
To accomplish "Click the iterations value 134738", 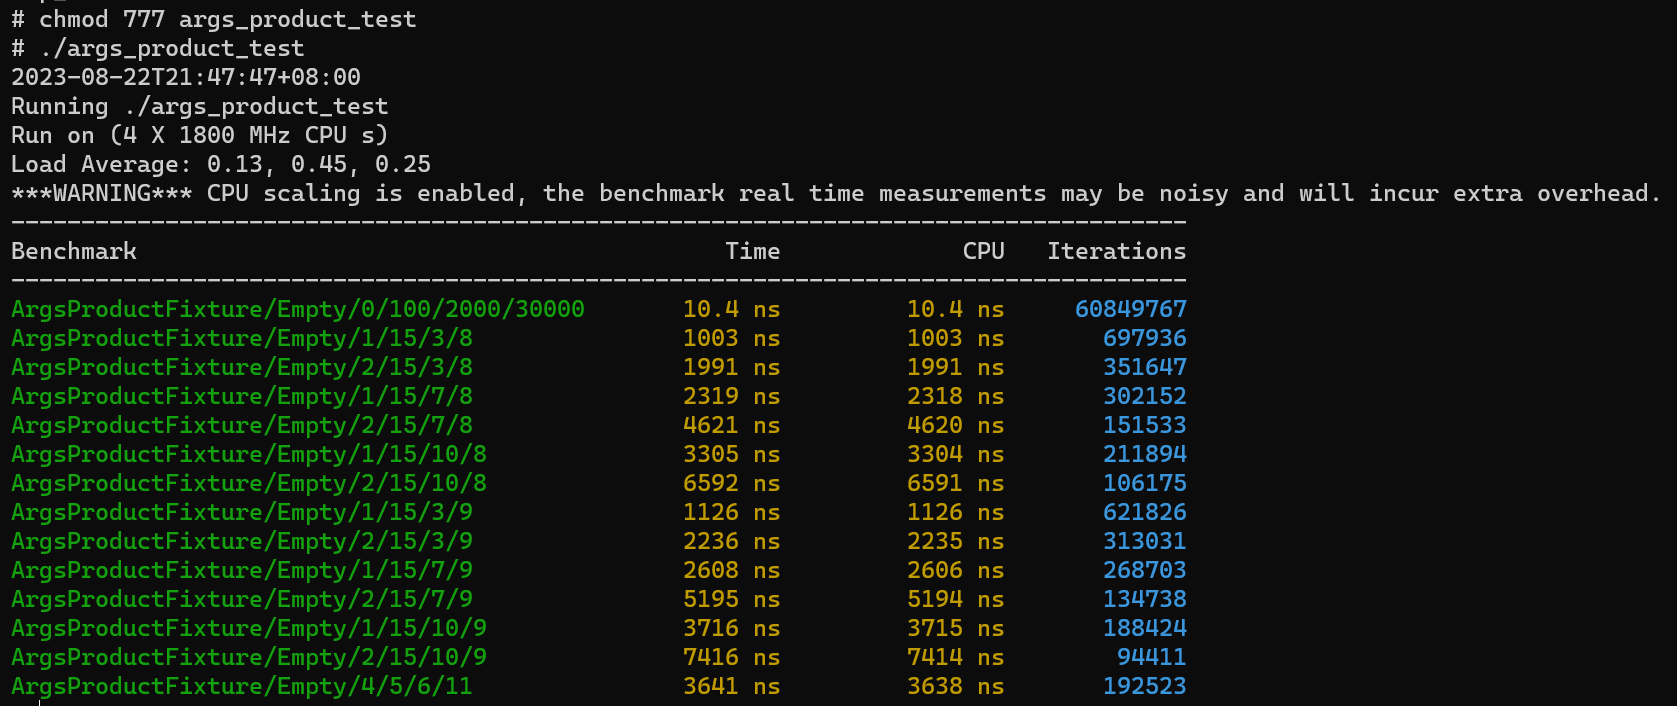I will 1145,599.
